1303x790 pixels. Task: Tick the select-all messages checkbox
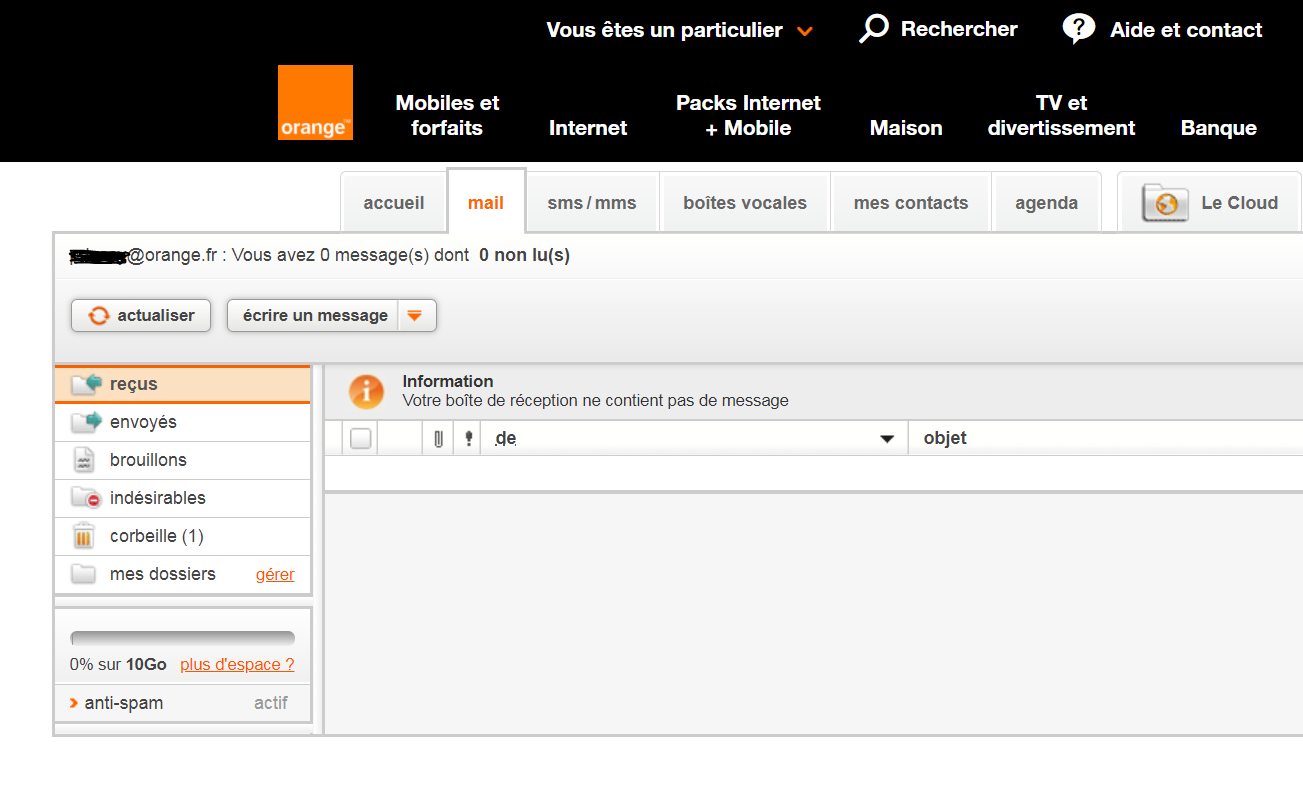pyautogui.click(x=359, y=437)
